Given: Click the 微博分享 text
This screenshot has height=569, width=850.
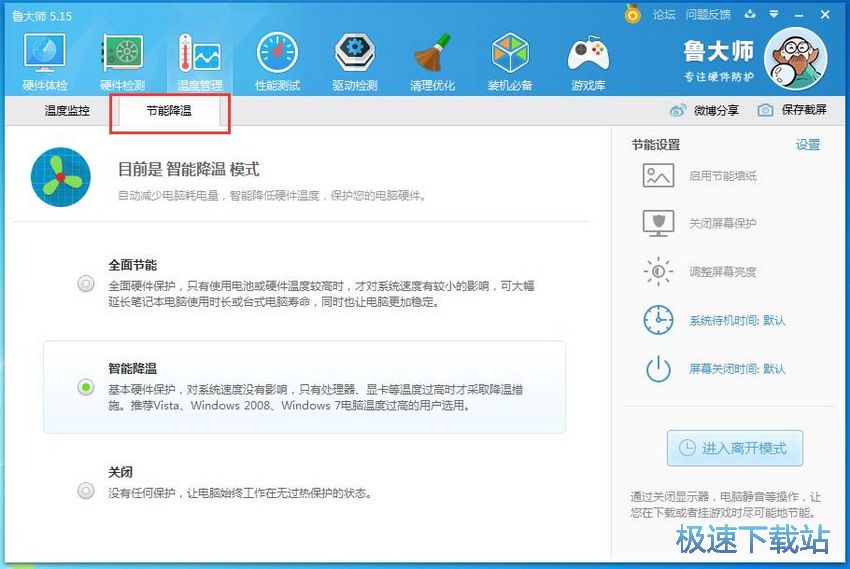Looking at the screenshot, I should (x=716, y=111).
